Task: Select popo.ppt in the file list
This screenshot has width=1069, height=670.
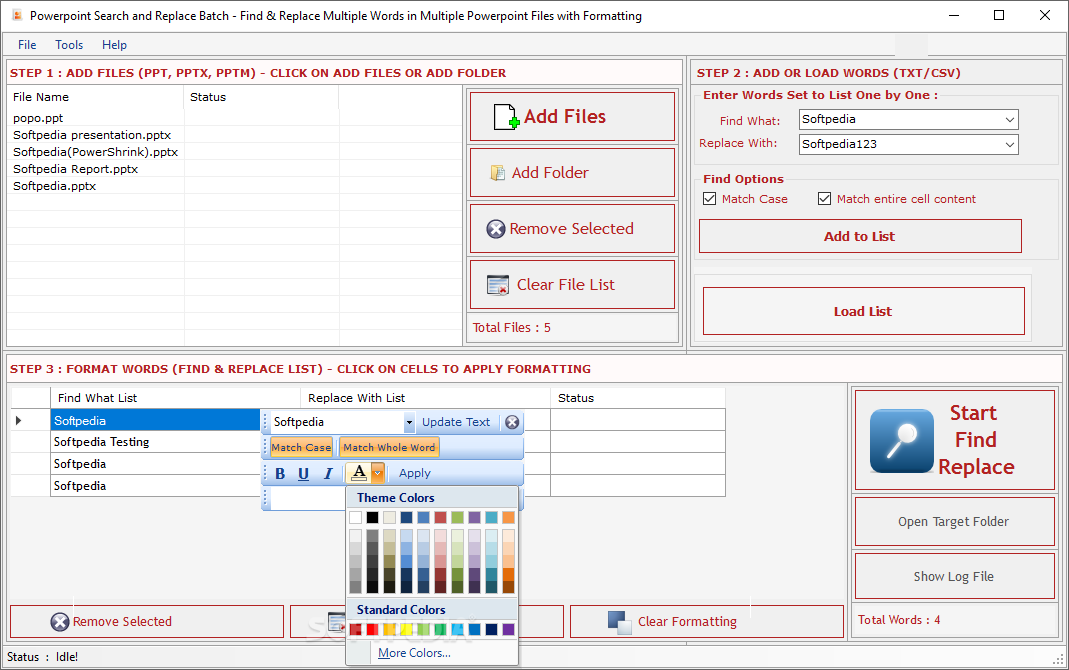Action: coord(38,118)
